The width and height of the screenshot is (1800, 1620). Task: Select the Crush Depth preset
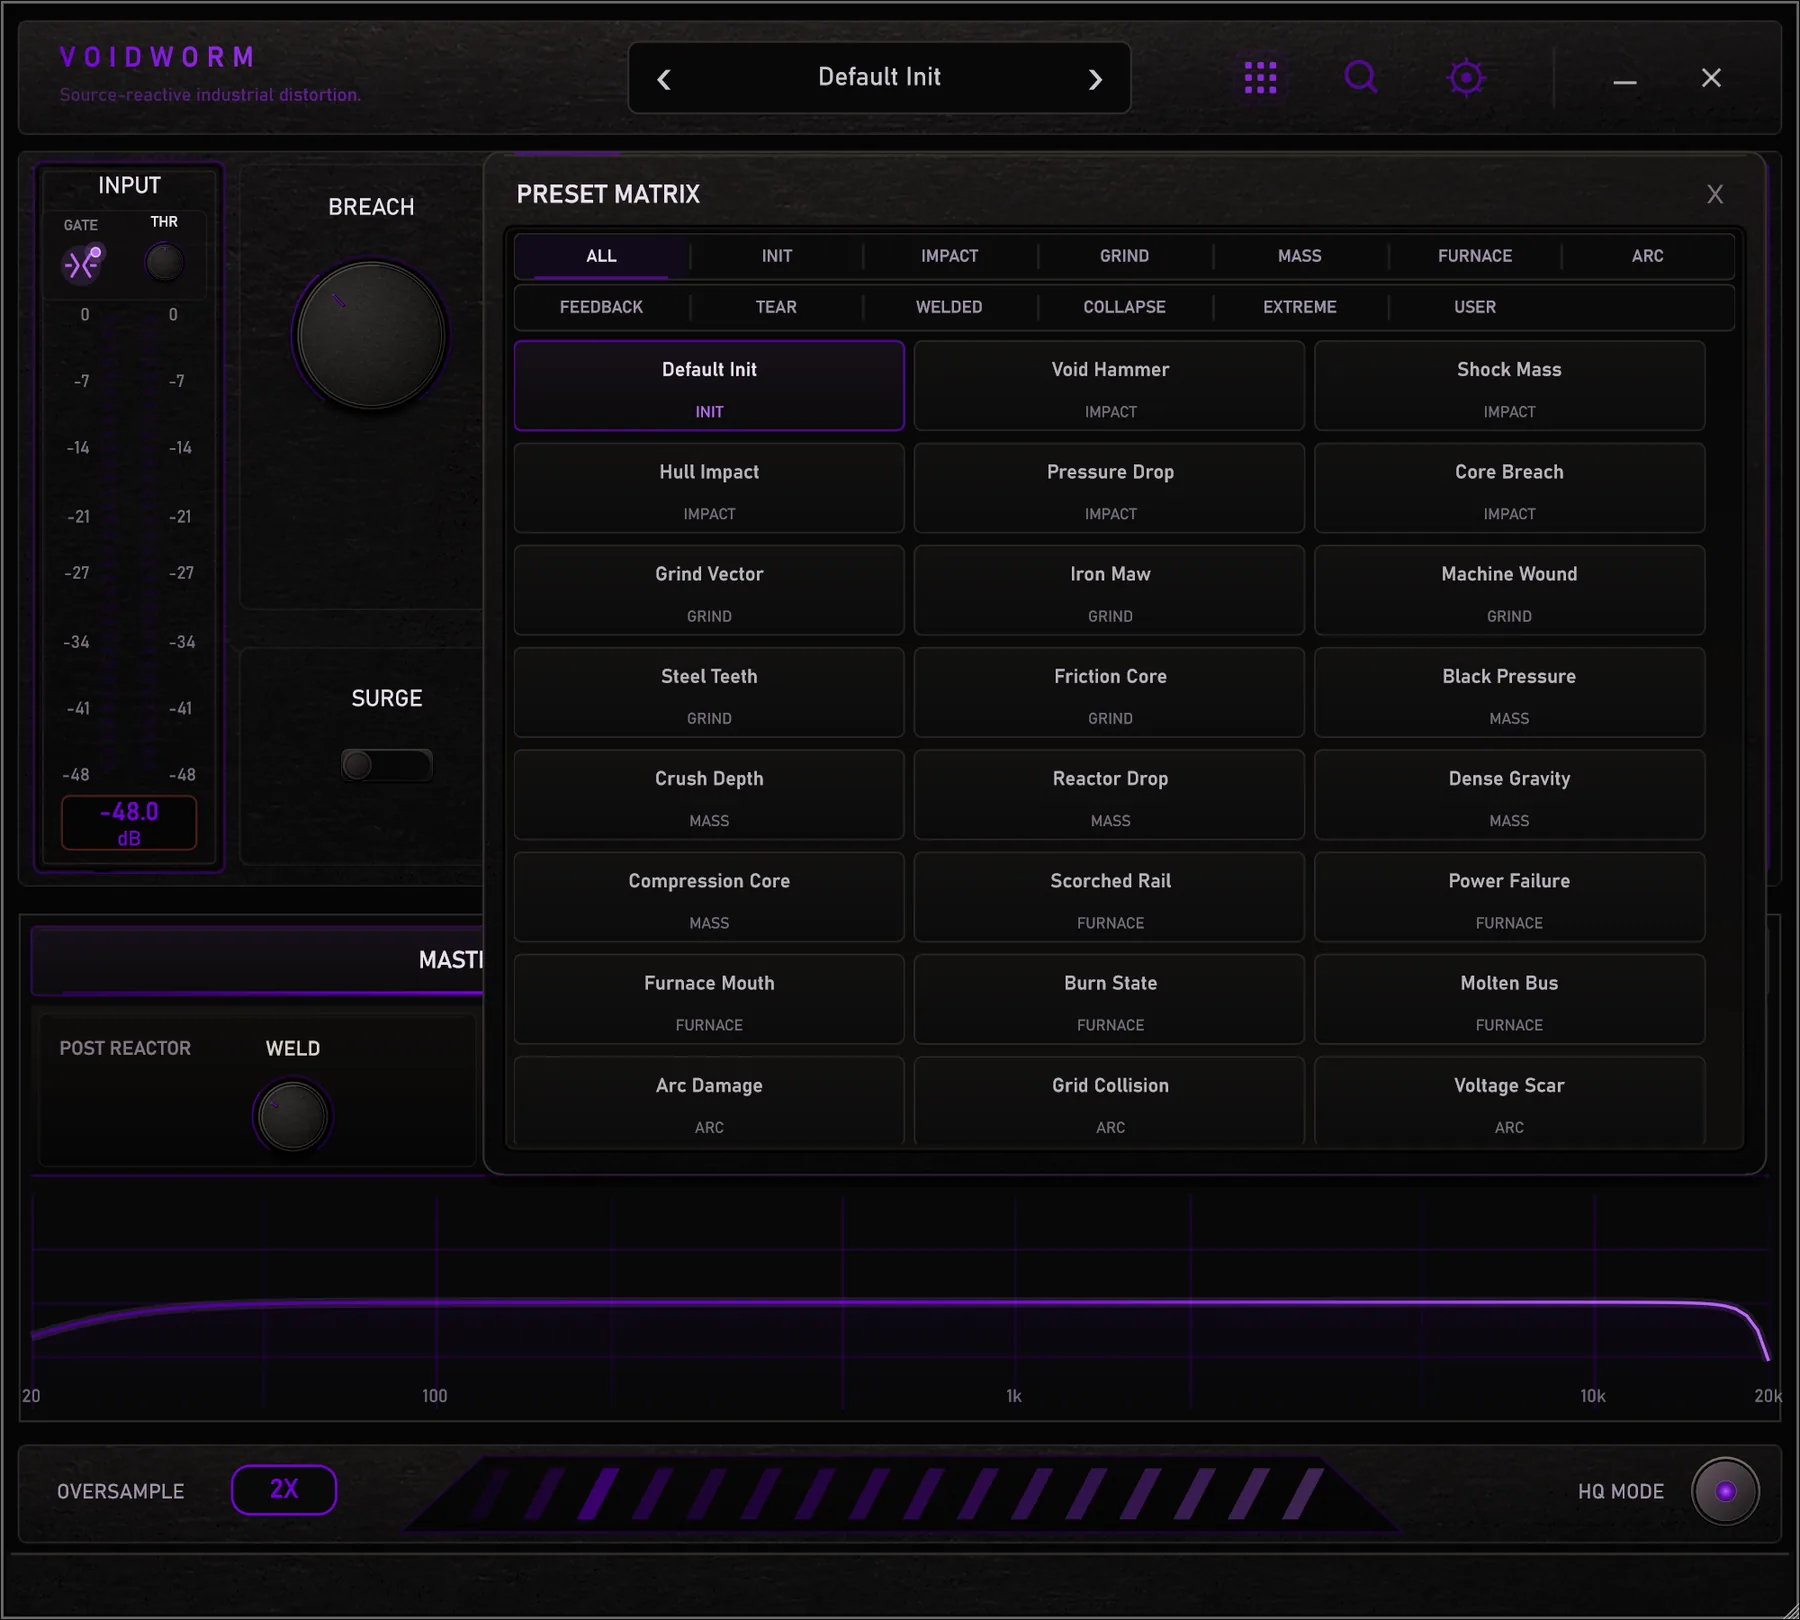tap(709, 795)
